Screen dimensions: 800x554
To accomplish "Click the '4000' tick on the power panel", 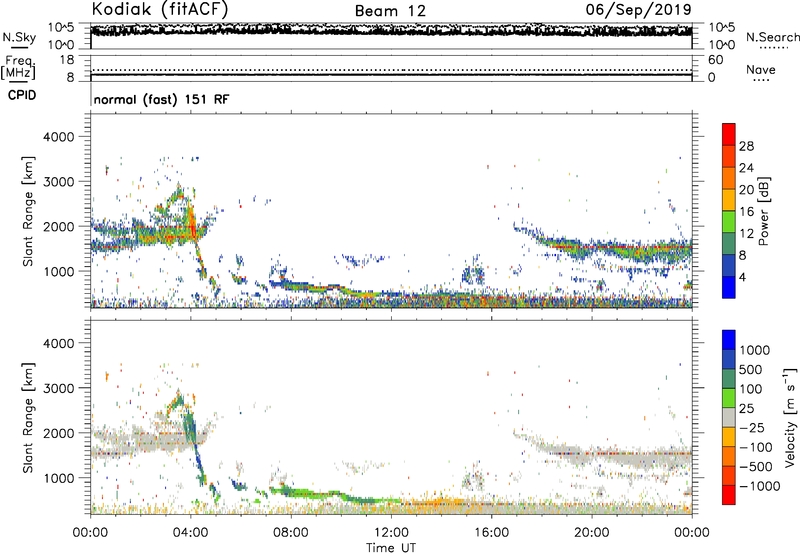I will [x=58, y=137].
